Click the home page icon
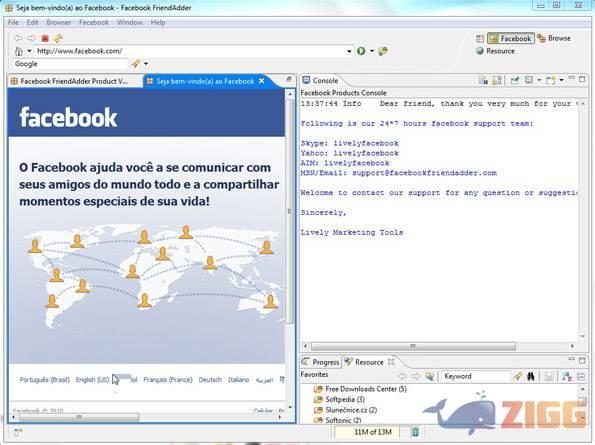595x445 pixels. coord(19,51)
